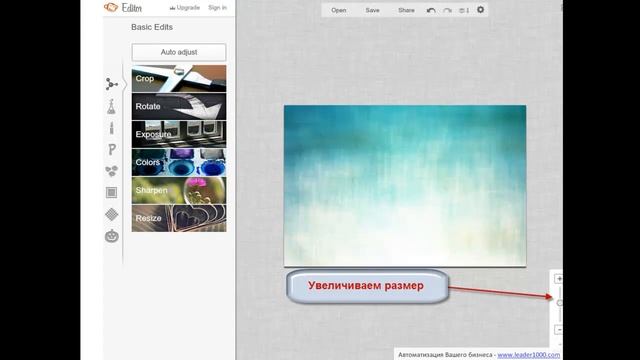This screenshot has width=640, height=360.
Task: Click the Auto adjust button
Action: 179,52
